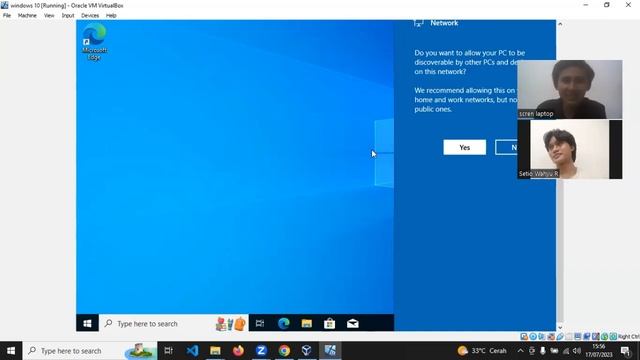
Task: Click the VirtualBox audio status icon
Action: pyautogui.click(x=542, y=336)
